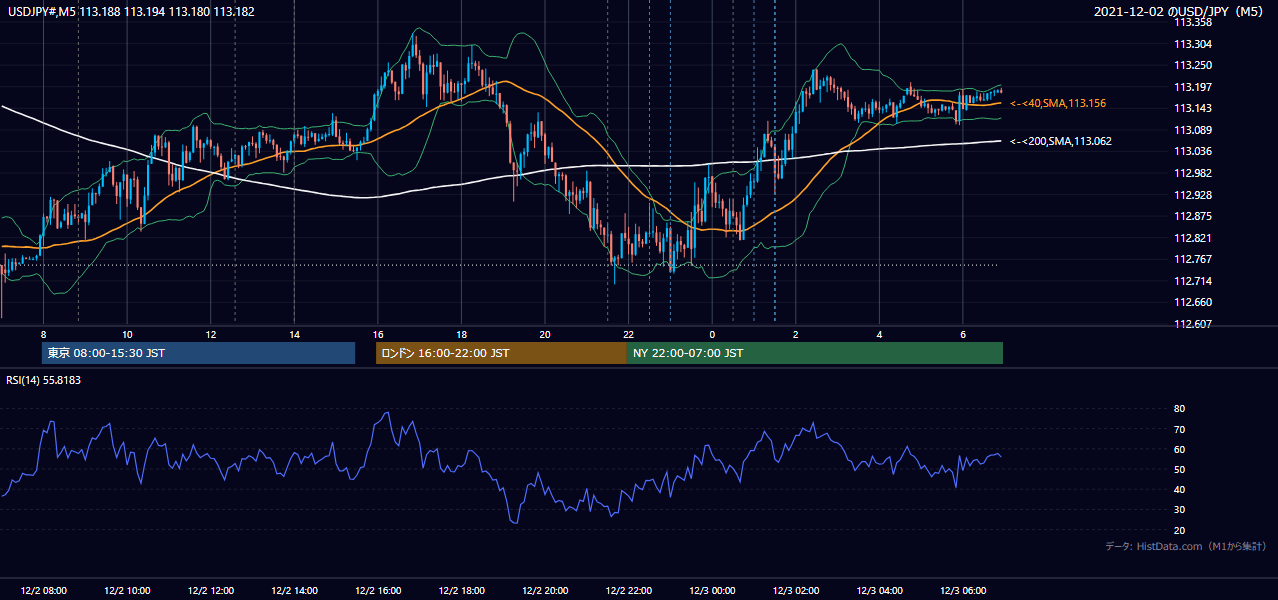Click the 2021-12-02 のUSD/JPY (M5) chart title
Screen dimensions: 1278x600
click(1180, 12)
